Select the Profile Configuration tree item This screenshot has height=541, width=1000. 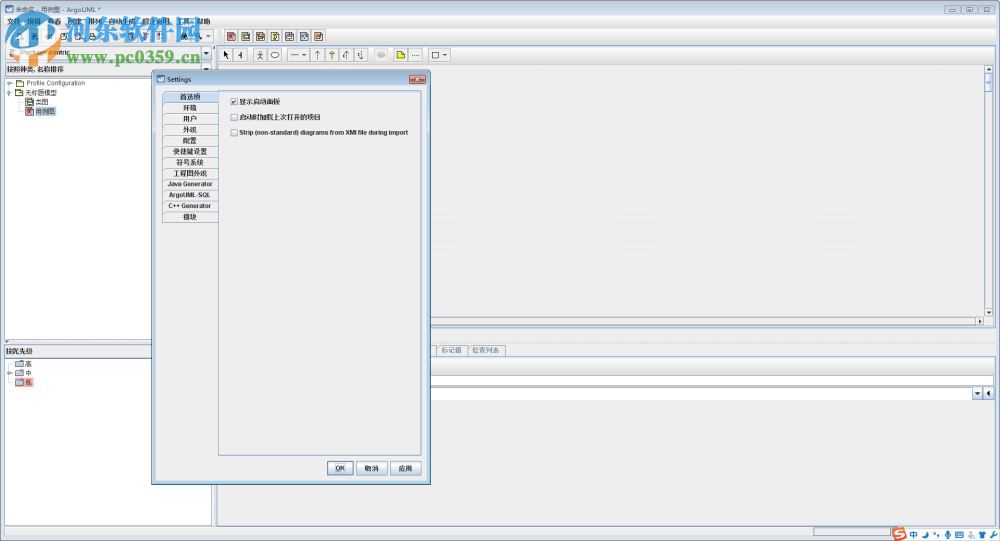[50, 83]
